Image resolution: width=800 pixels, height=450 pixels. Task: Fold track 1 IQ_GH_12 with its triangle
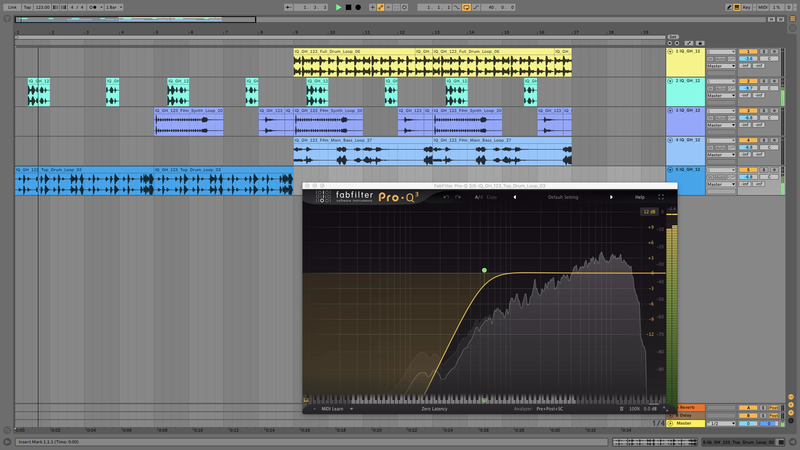[670, 52]
